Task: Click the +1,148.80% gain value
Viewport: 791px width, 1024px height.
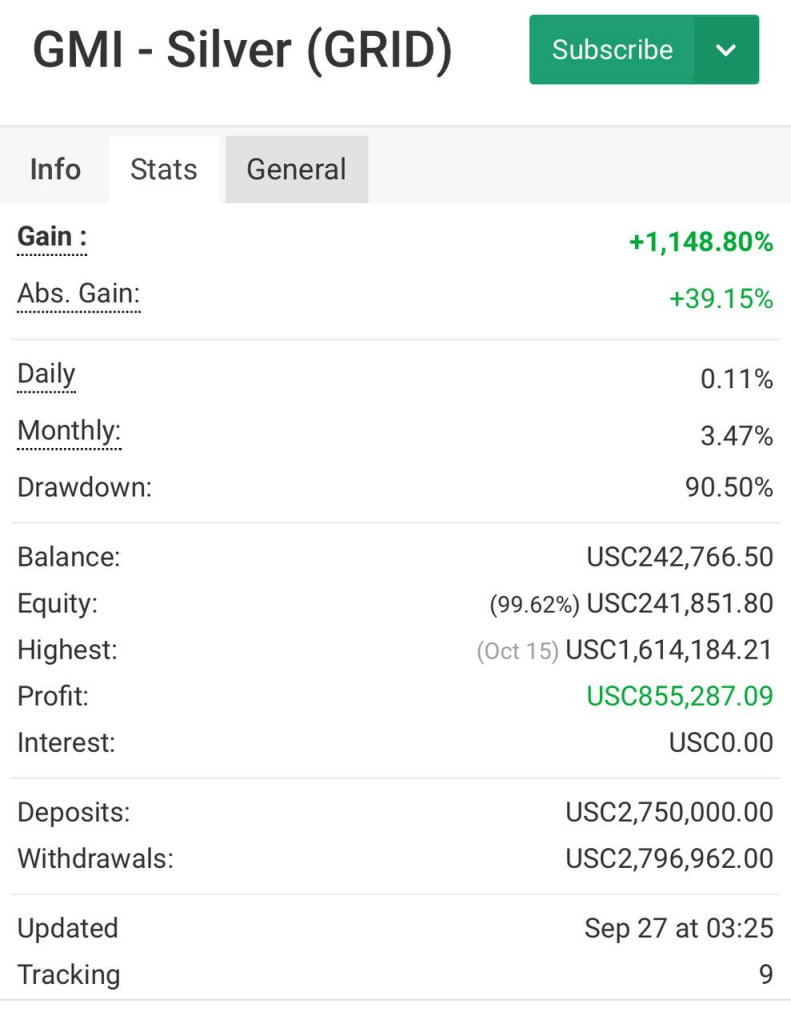Action: (700, 242)
